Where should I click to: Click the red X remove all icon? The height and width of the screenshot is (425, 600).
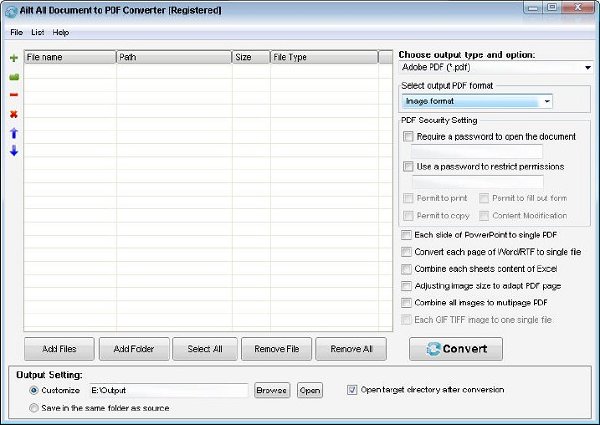pyautogui.click(x=14, y=114)
